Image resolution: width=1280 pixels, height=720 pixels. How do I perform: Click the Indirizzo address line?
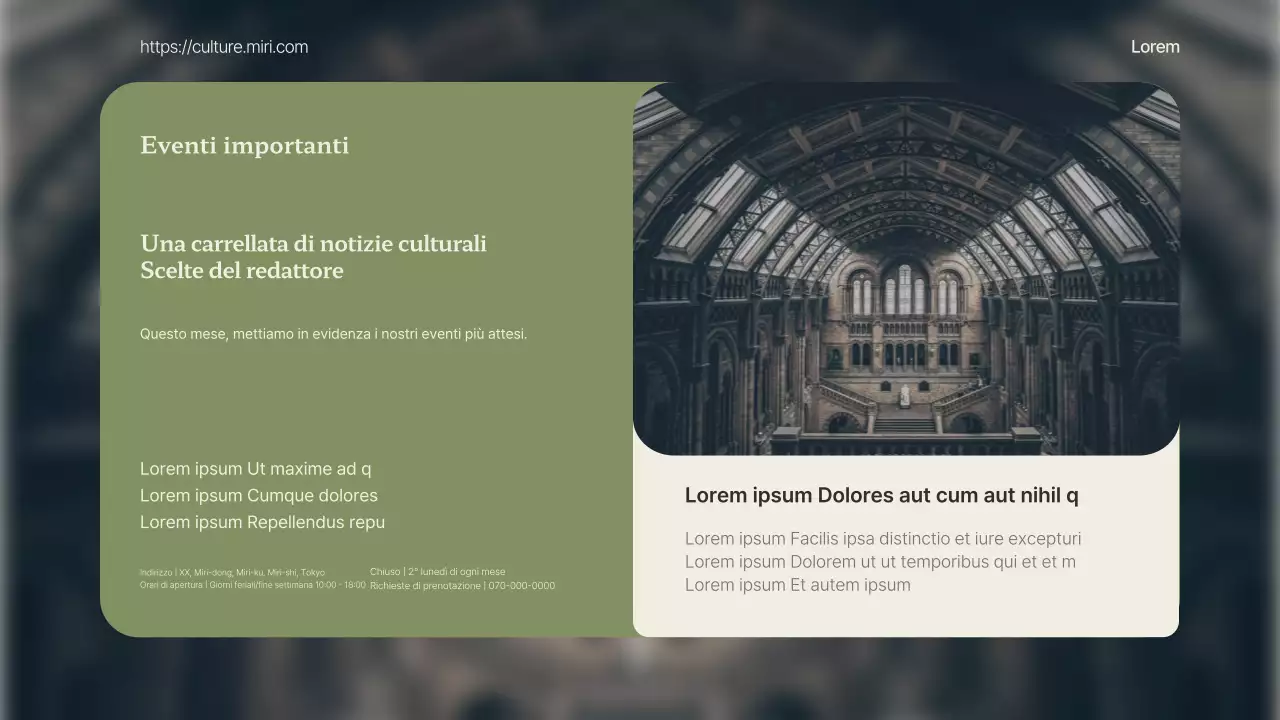(232, 573)
